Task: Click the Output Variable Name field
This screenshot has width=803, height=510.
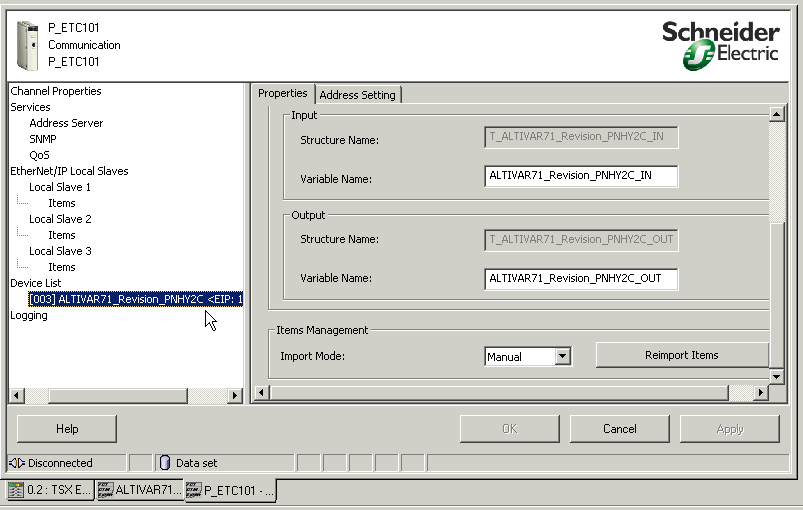Action: tap(581, 279)
